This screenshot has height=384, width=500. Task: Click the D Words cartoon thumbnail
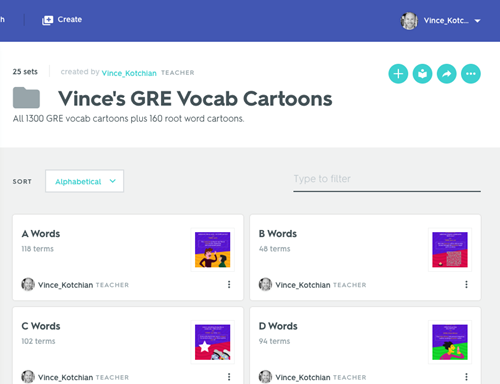pos(450,342)
